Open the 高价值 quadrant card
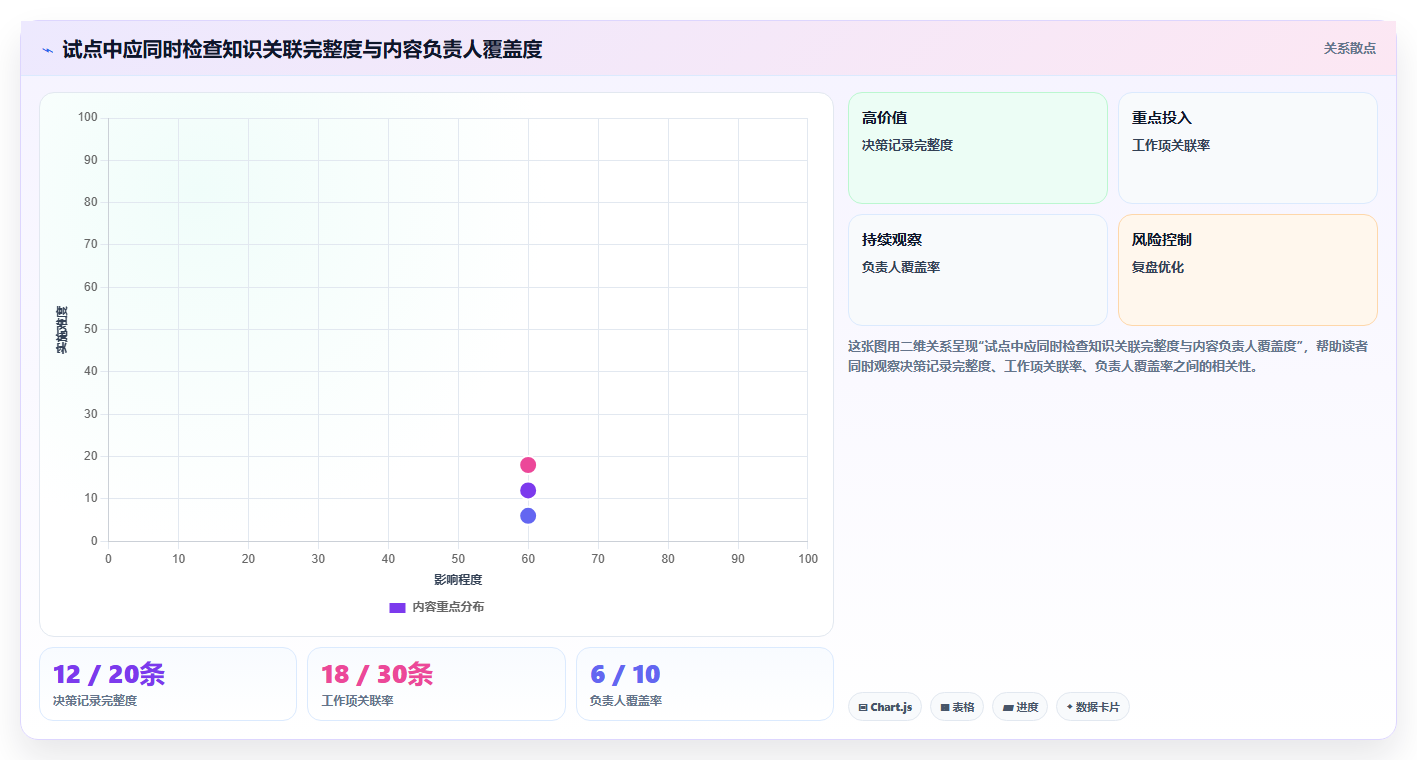Screen dimensions: 1417x760 (x=978, y=148)
